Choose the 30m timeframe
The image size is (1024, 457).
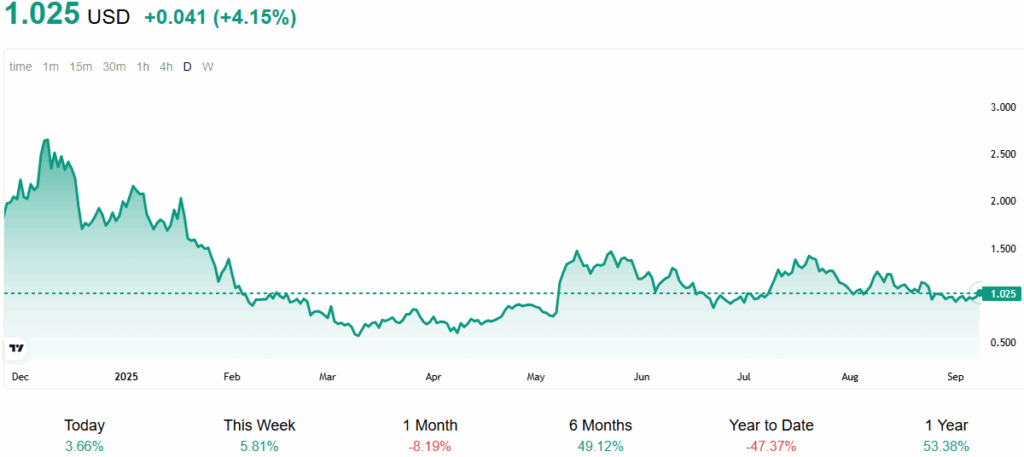(x=114, y=67)
